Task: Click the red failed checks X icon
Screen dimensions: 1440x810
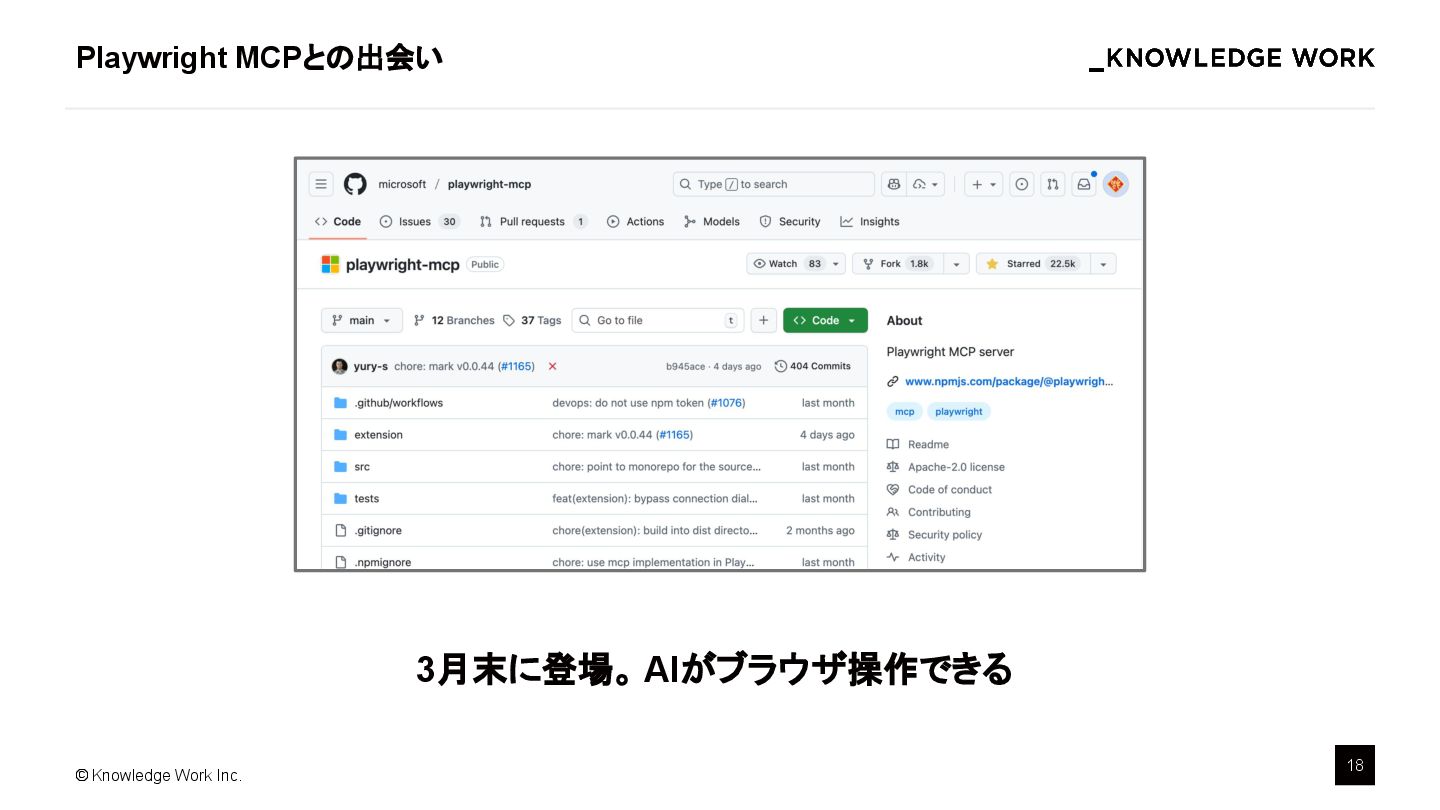Action: pyautogui.click(x=552, y=366)
